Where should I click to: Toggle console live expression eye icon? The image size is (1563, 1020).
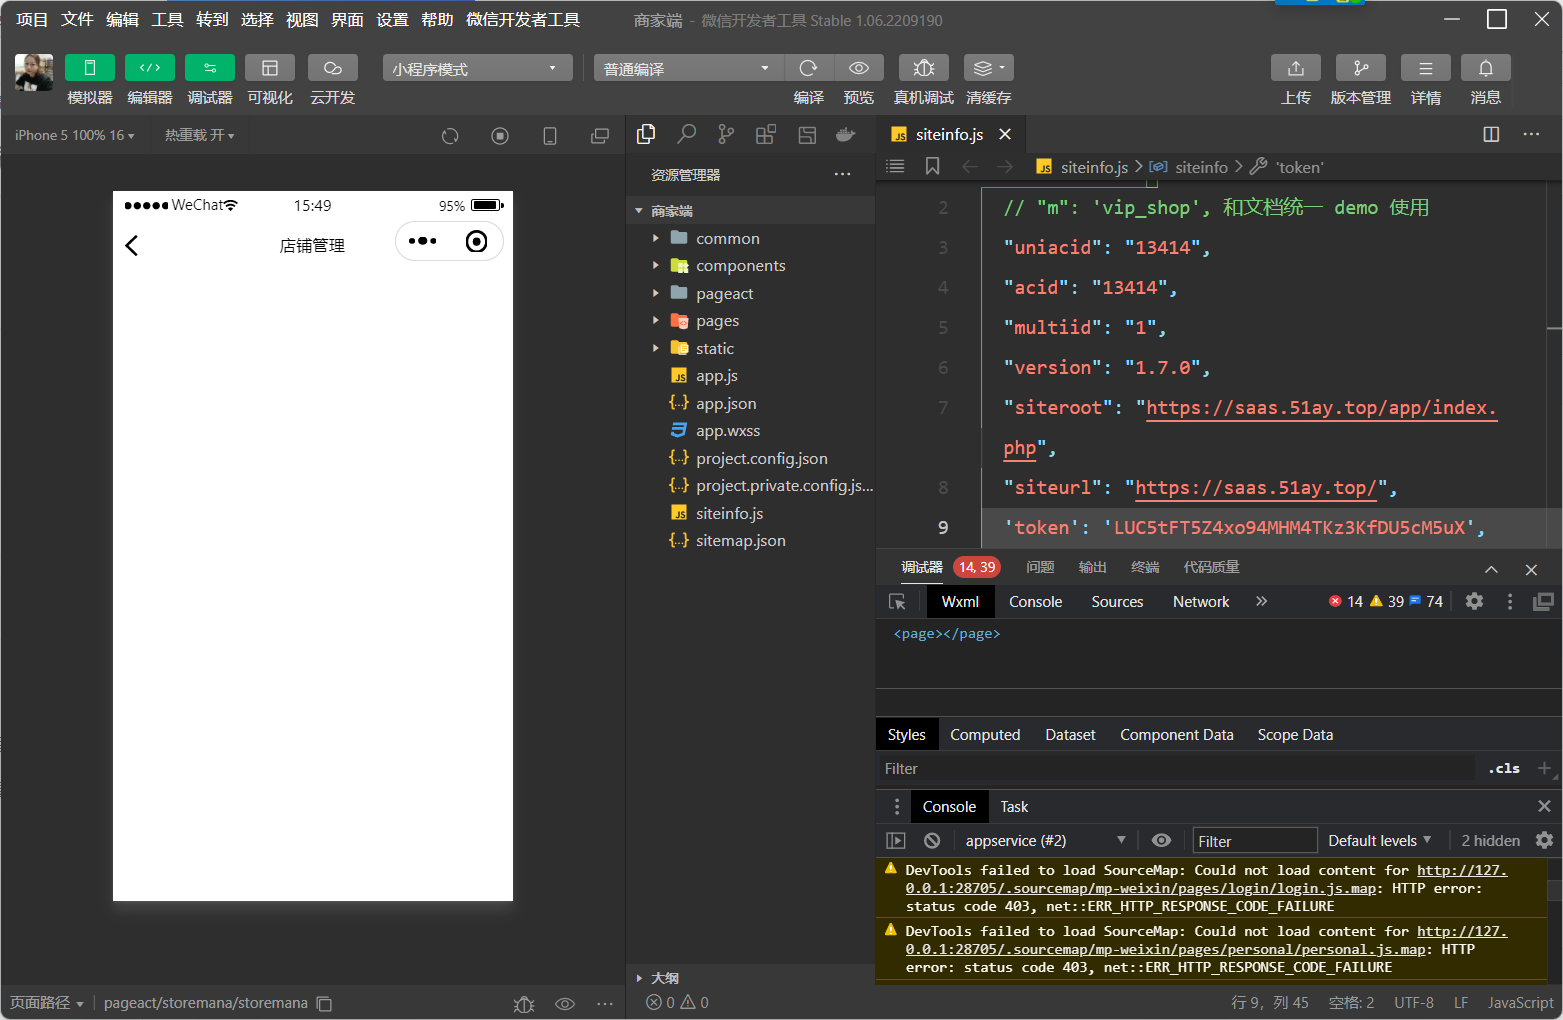click(1161, 841)
